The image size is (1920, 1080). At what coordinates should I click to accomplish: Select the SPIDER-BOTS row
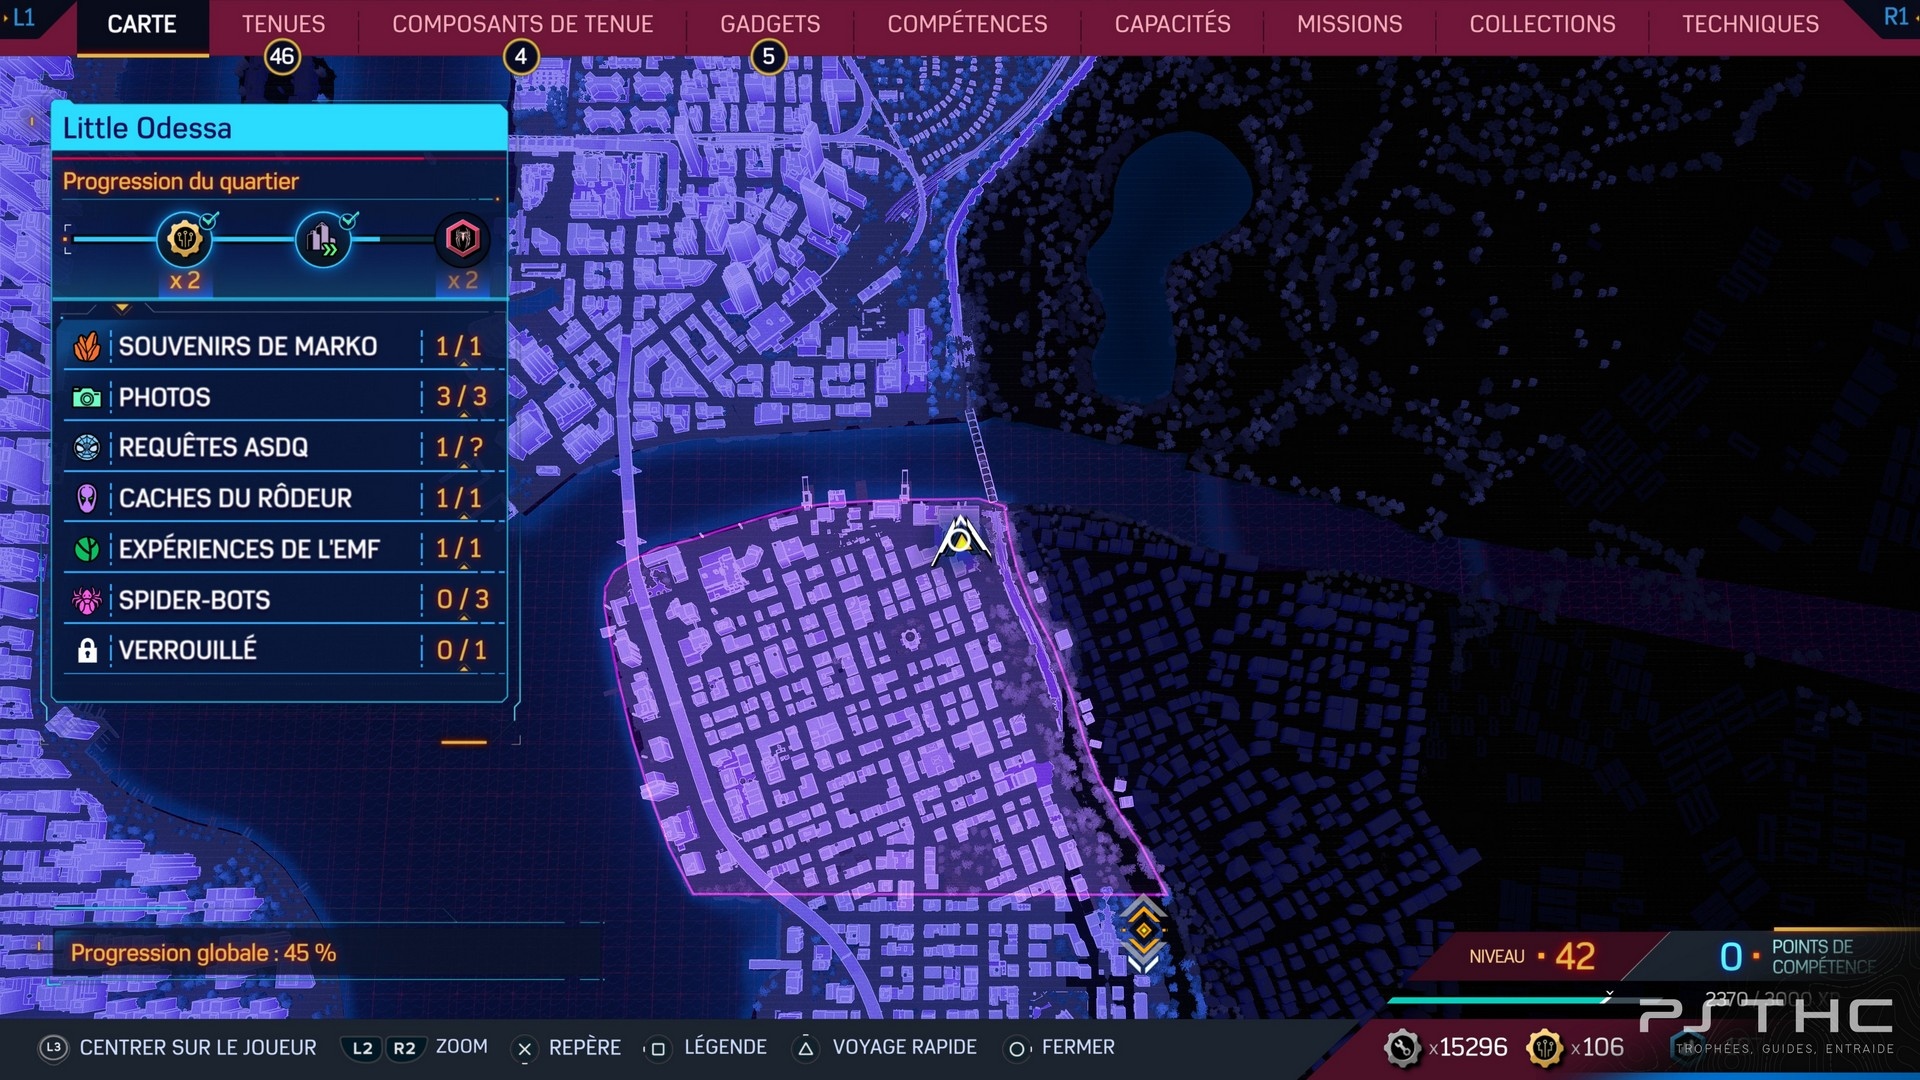pos(284,600)
